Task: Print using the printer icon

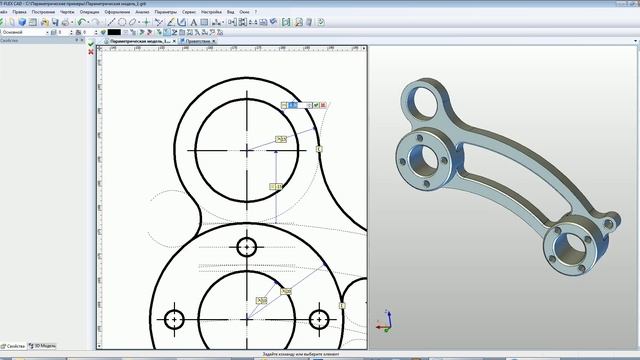Action: pos(65,22)
